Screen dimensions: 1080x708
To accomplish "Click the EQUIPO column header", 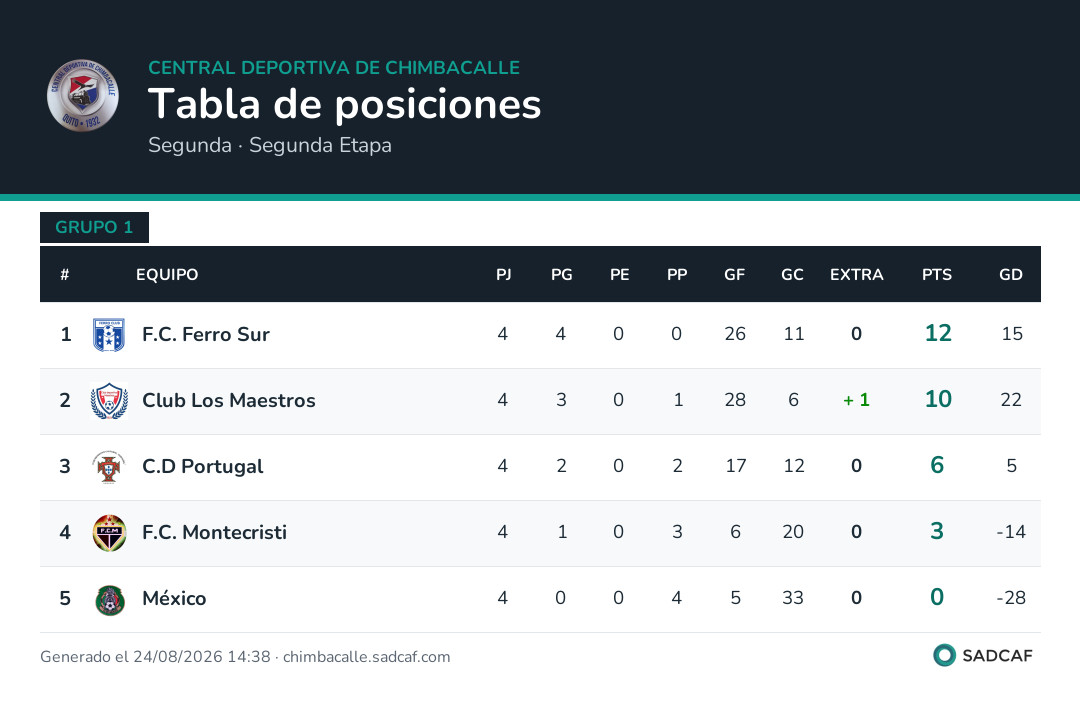I will click(167, 275).
